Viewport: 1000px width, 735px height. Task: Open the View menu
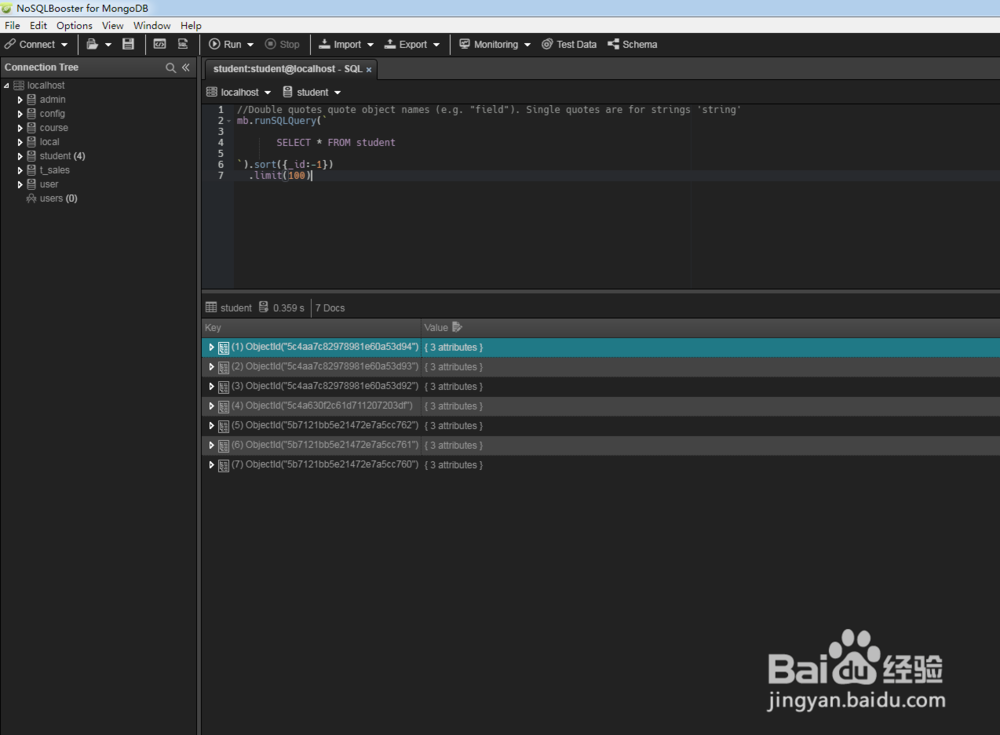(x=112, y=26)
